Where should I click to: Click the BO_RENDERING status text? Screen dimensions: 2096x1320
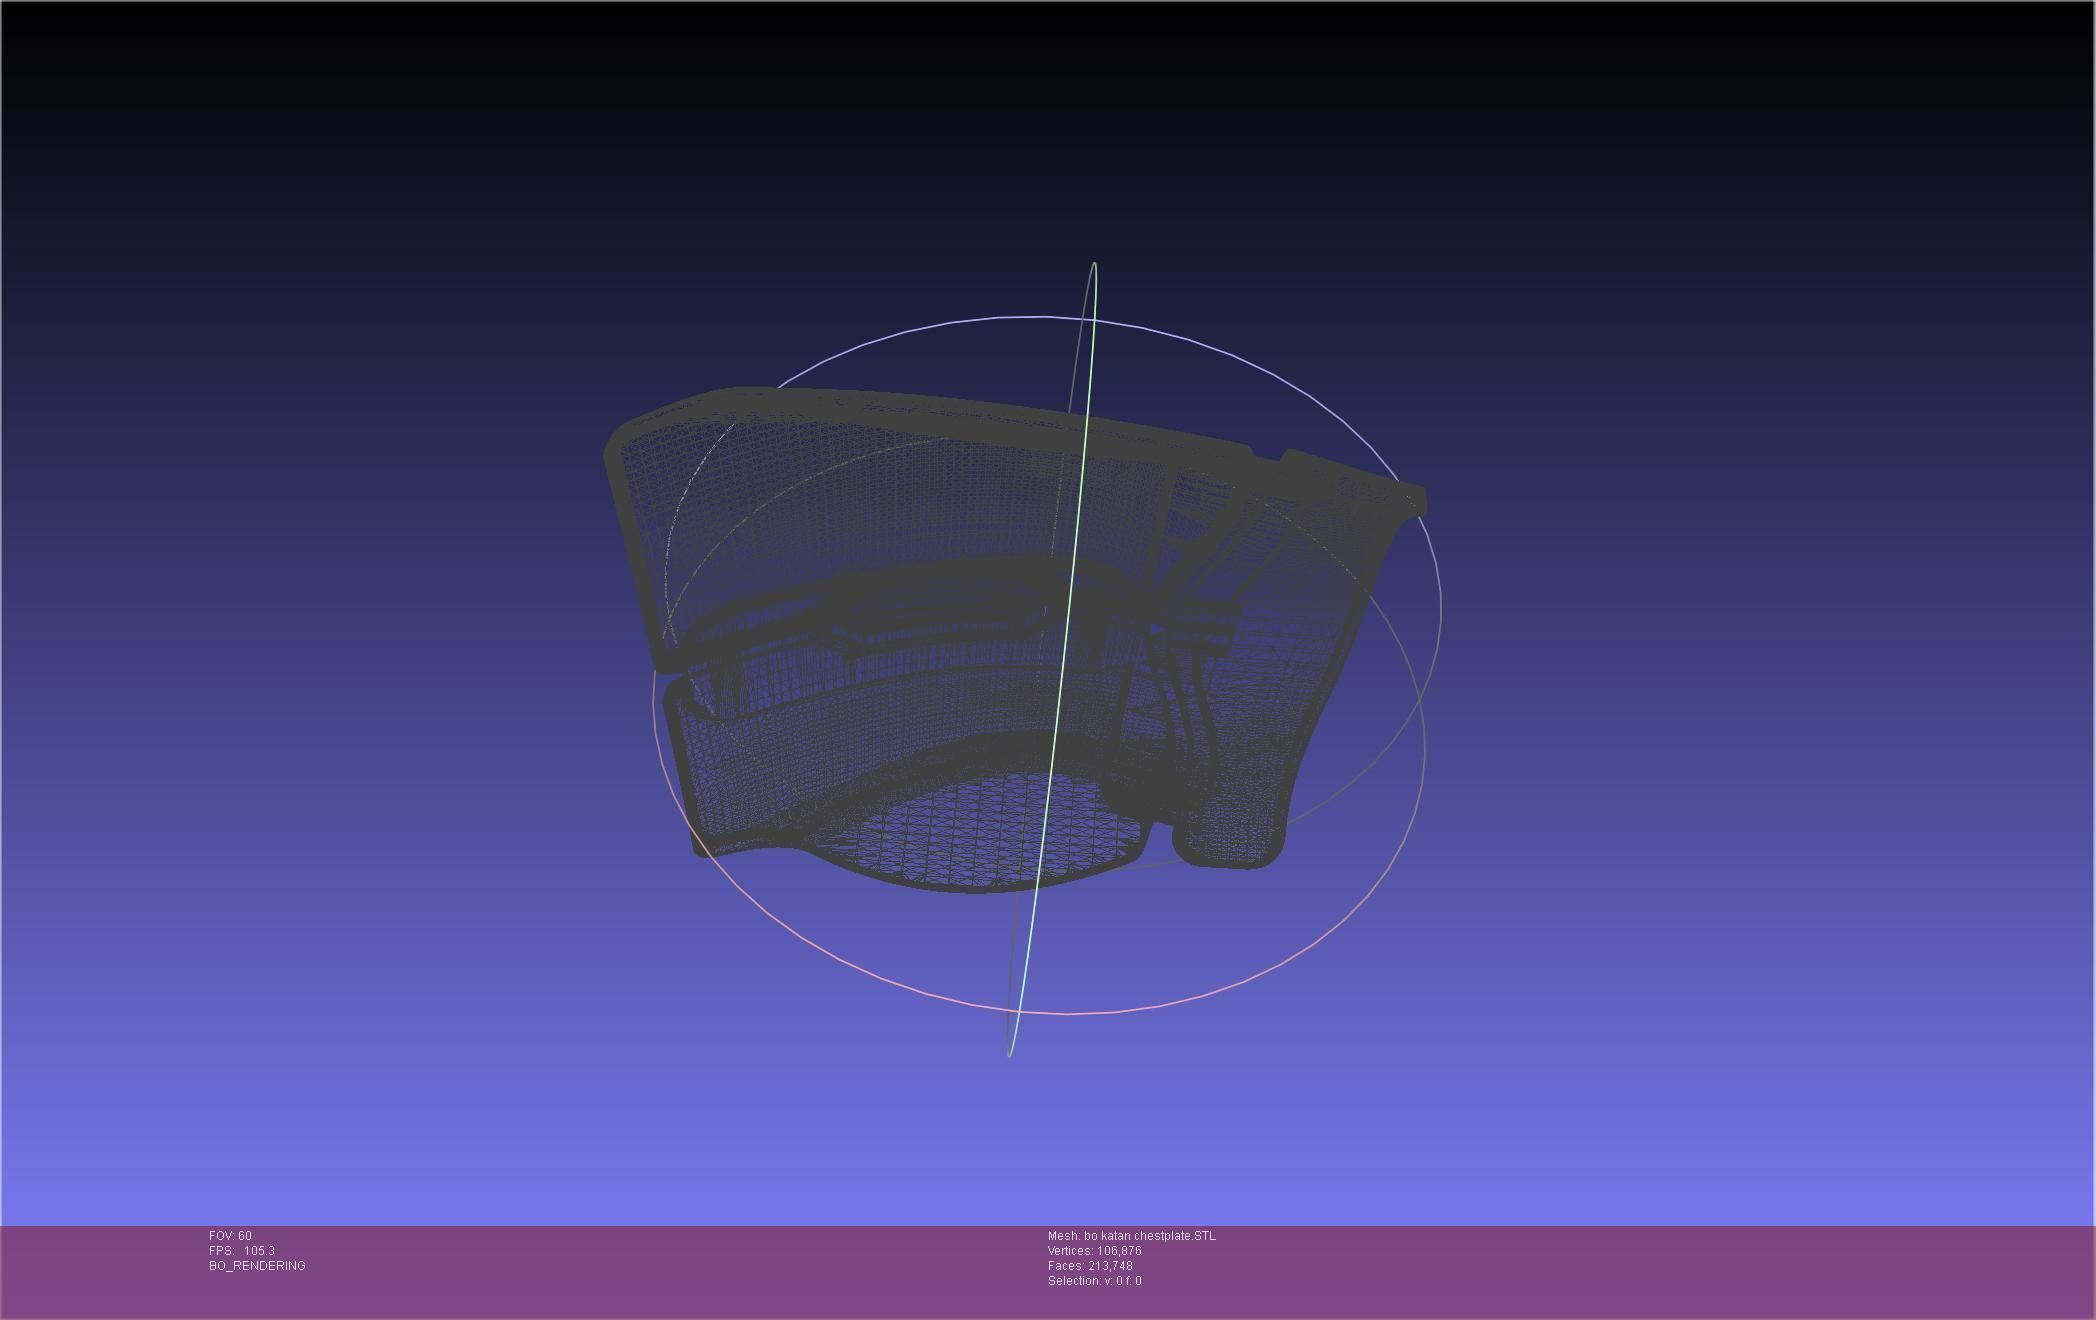(x=257, y=1266)
